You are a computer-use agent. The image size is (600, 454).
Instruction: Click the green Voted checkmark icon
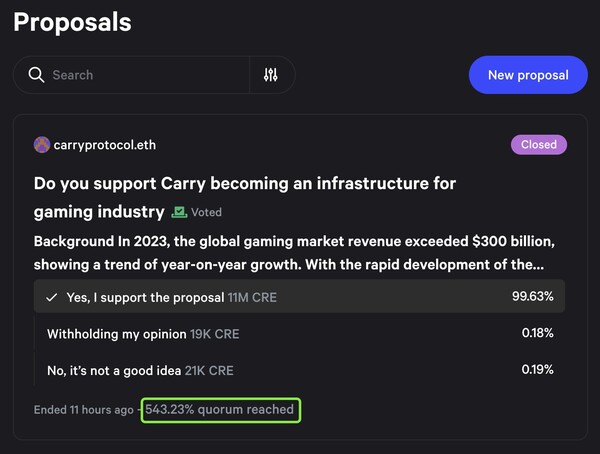[x=180, y=212]
